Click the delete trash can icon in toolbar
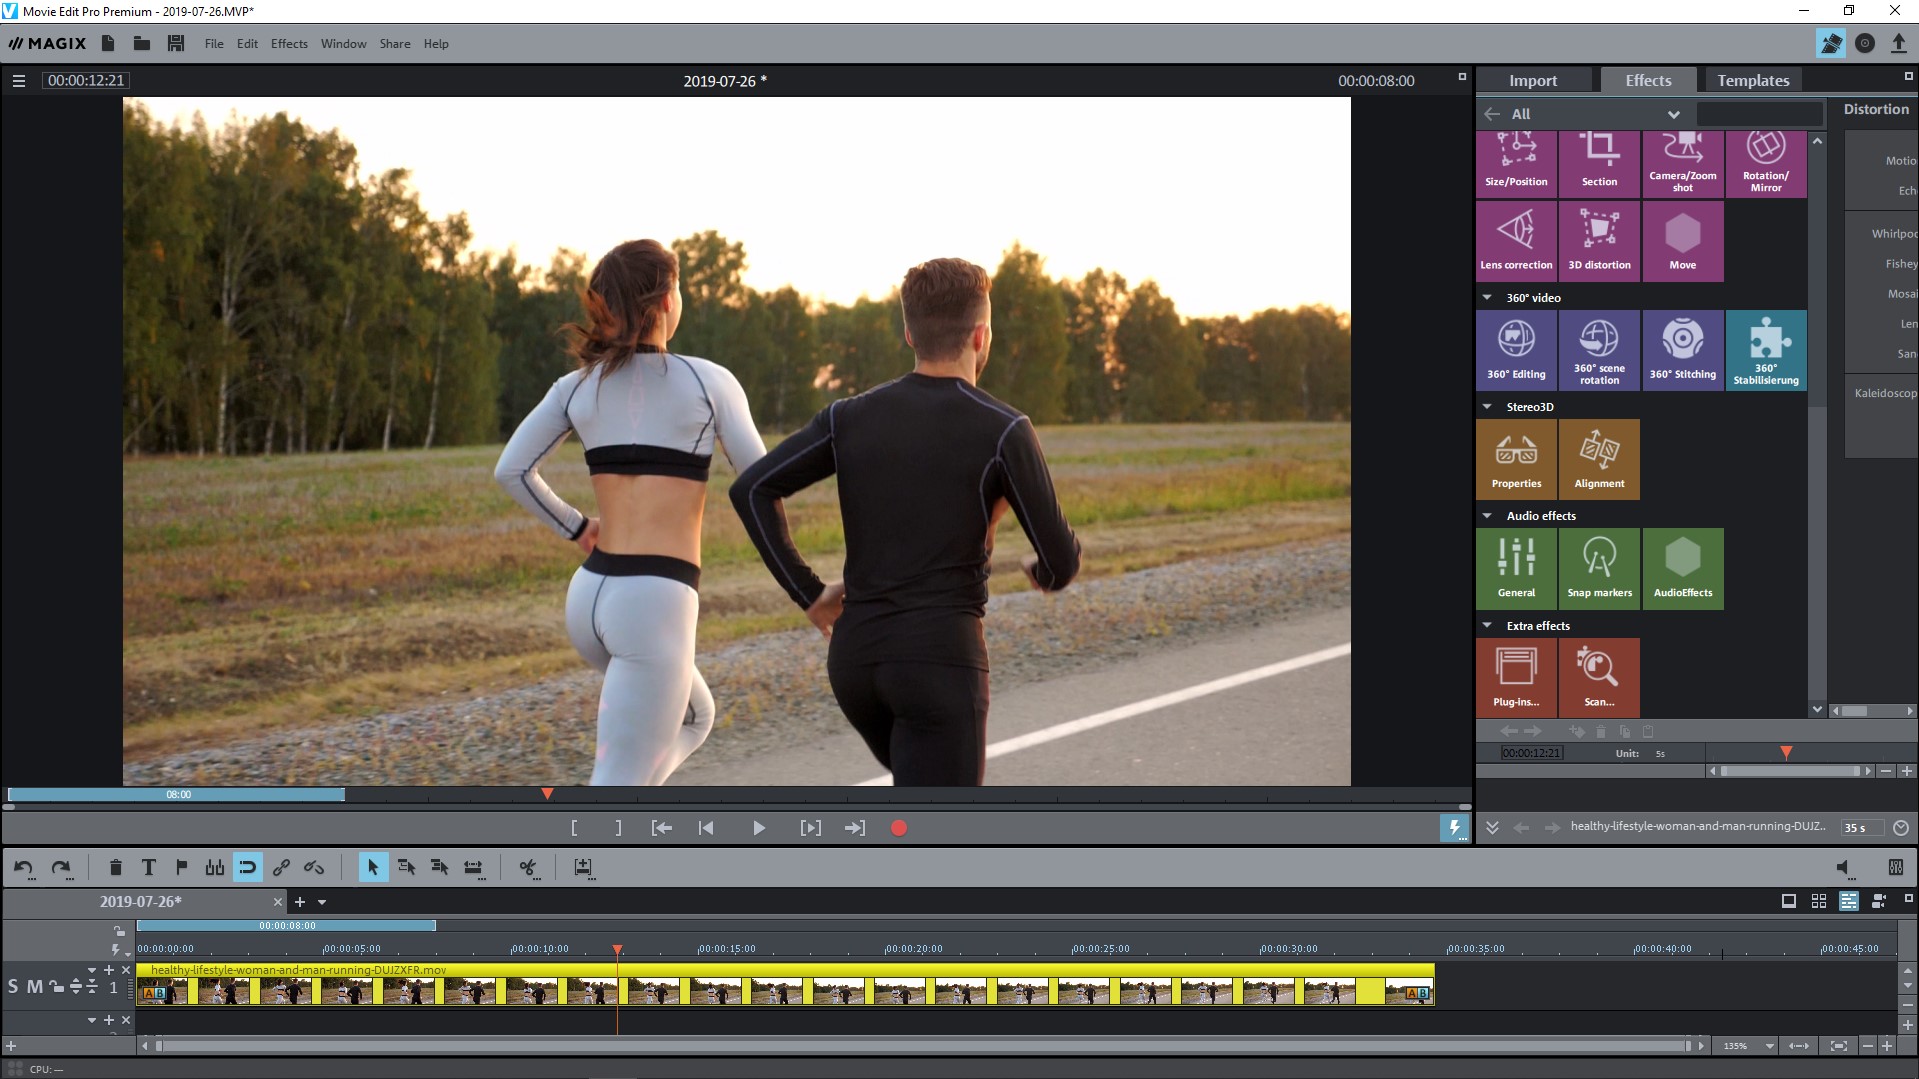This screenshot has width=1919, height=1079. [x=115, y=868]
